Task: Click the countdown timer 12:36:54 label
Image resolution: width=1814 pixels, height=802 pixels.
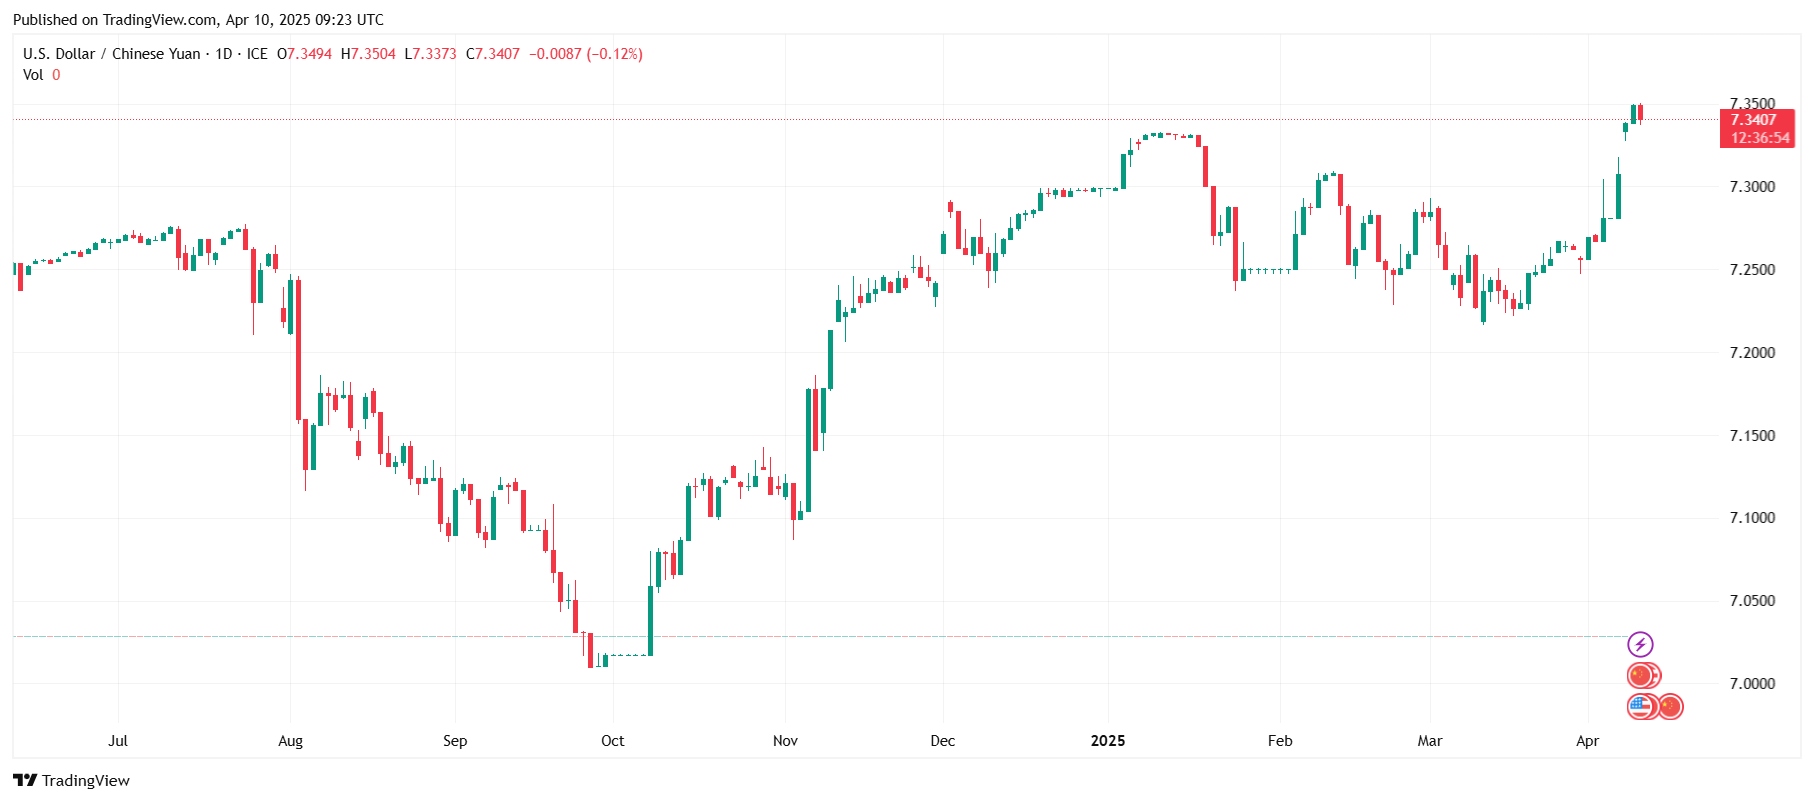Action: [1760, 138]
